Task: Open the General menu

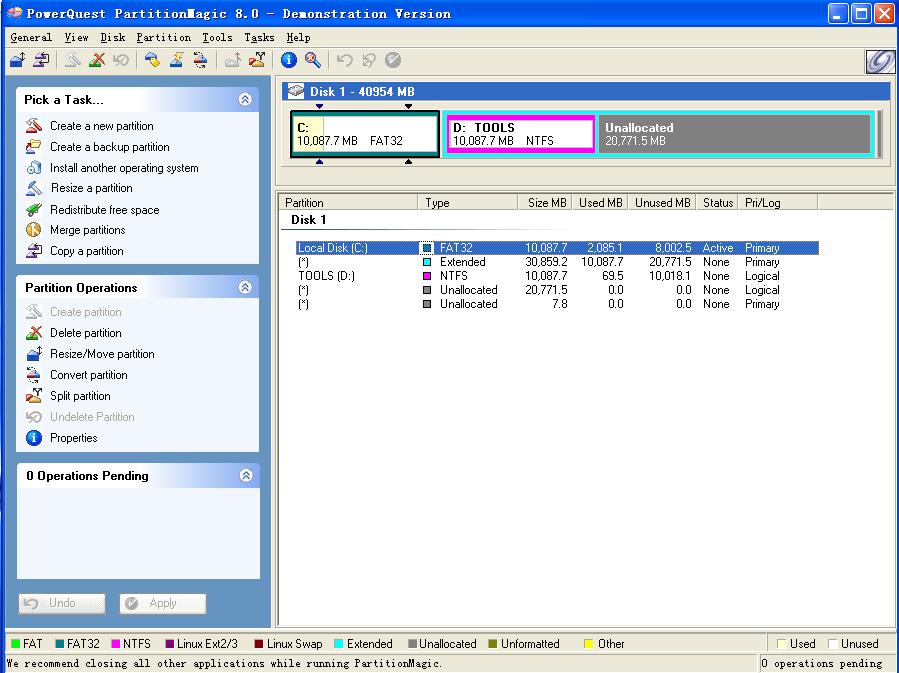Action: 31,37
